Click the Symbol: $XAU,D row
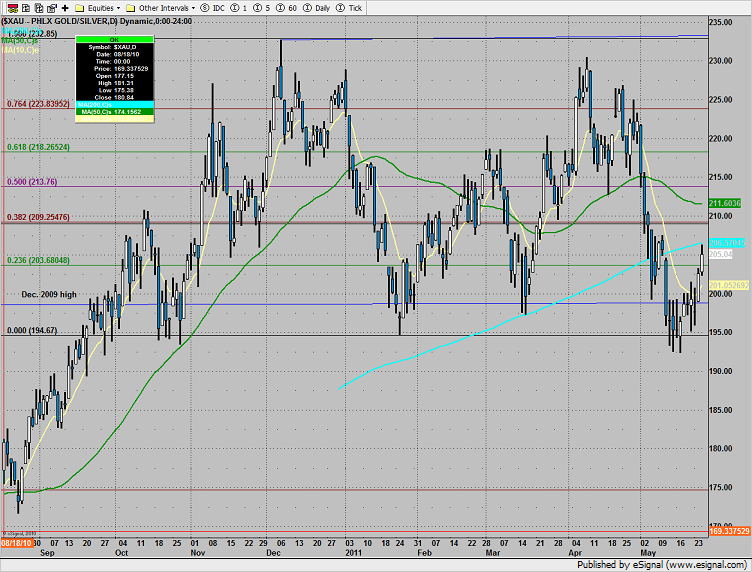 pos(115,47)
